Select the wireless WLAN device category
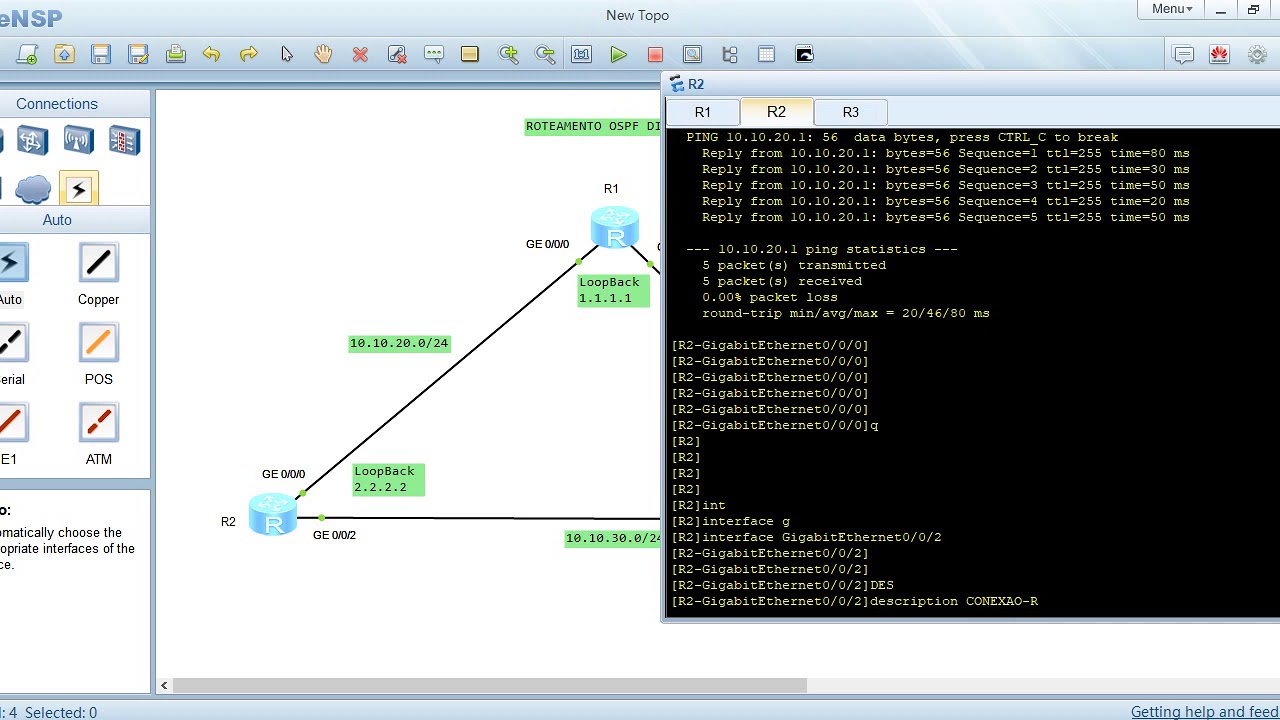 pyautogui.click(x=78, y=141)
